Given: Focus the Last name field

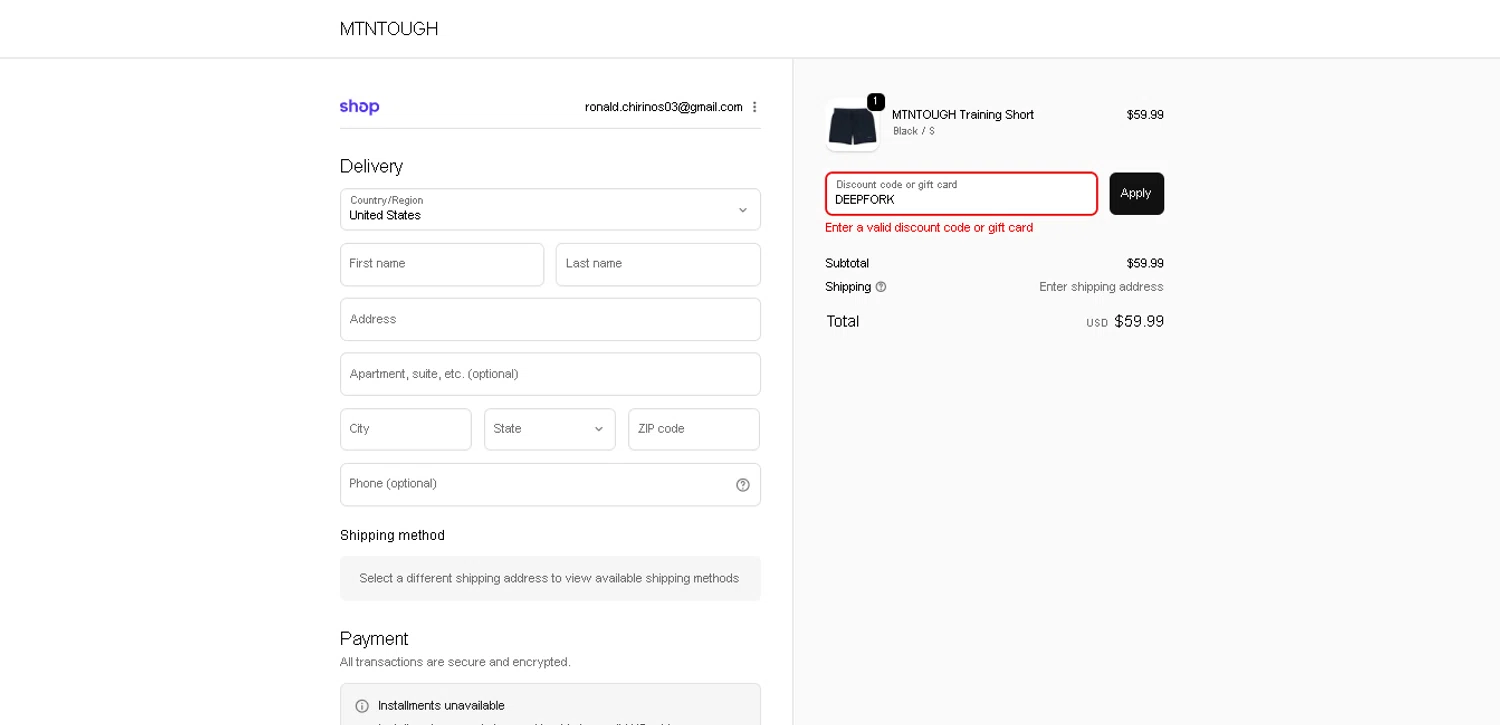Looking at the screenshot, I should (658, 264).
